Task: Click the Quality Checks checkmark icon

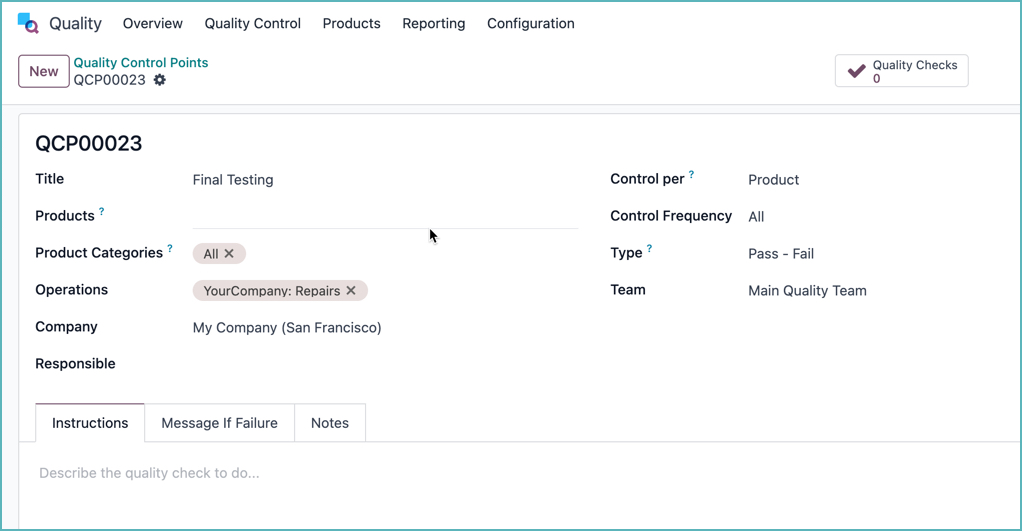Action: (x=856, y=71)
